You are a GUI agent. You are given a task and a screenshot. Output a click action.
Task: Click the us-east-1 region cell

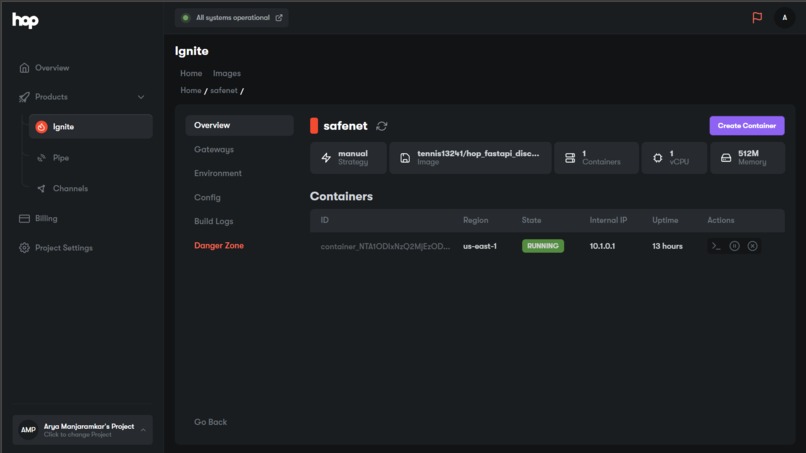[x=480, y=246]
